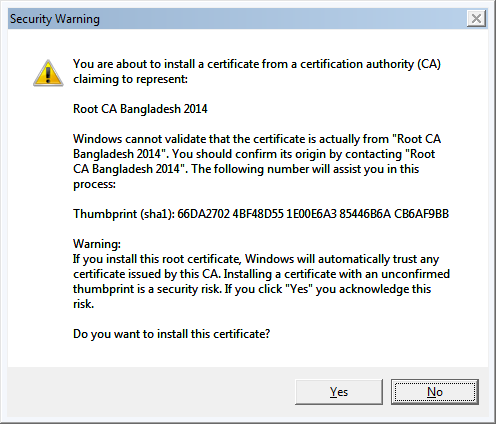Click the Warning: heading text
This screenshot has height=424, width=496.
coord(97,244)
